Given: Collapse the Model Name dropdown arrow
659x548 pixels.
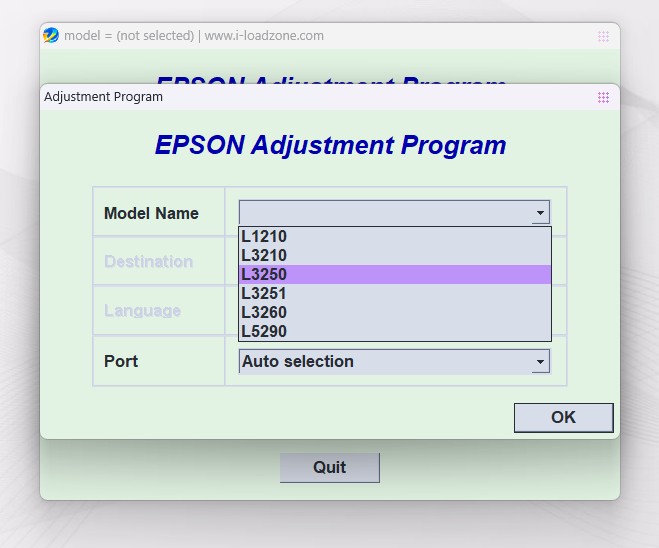Looking at the screenshot, I should pos(540,213).
